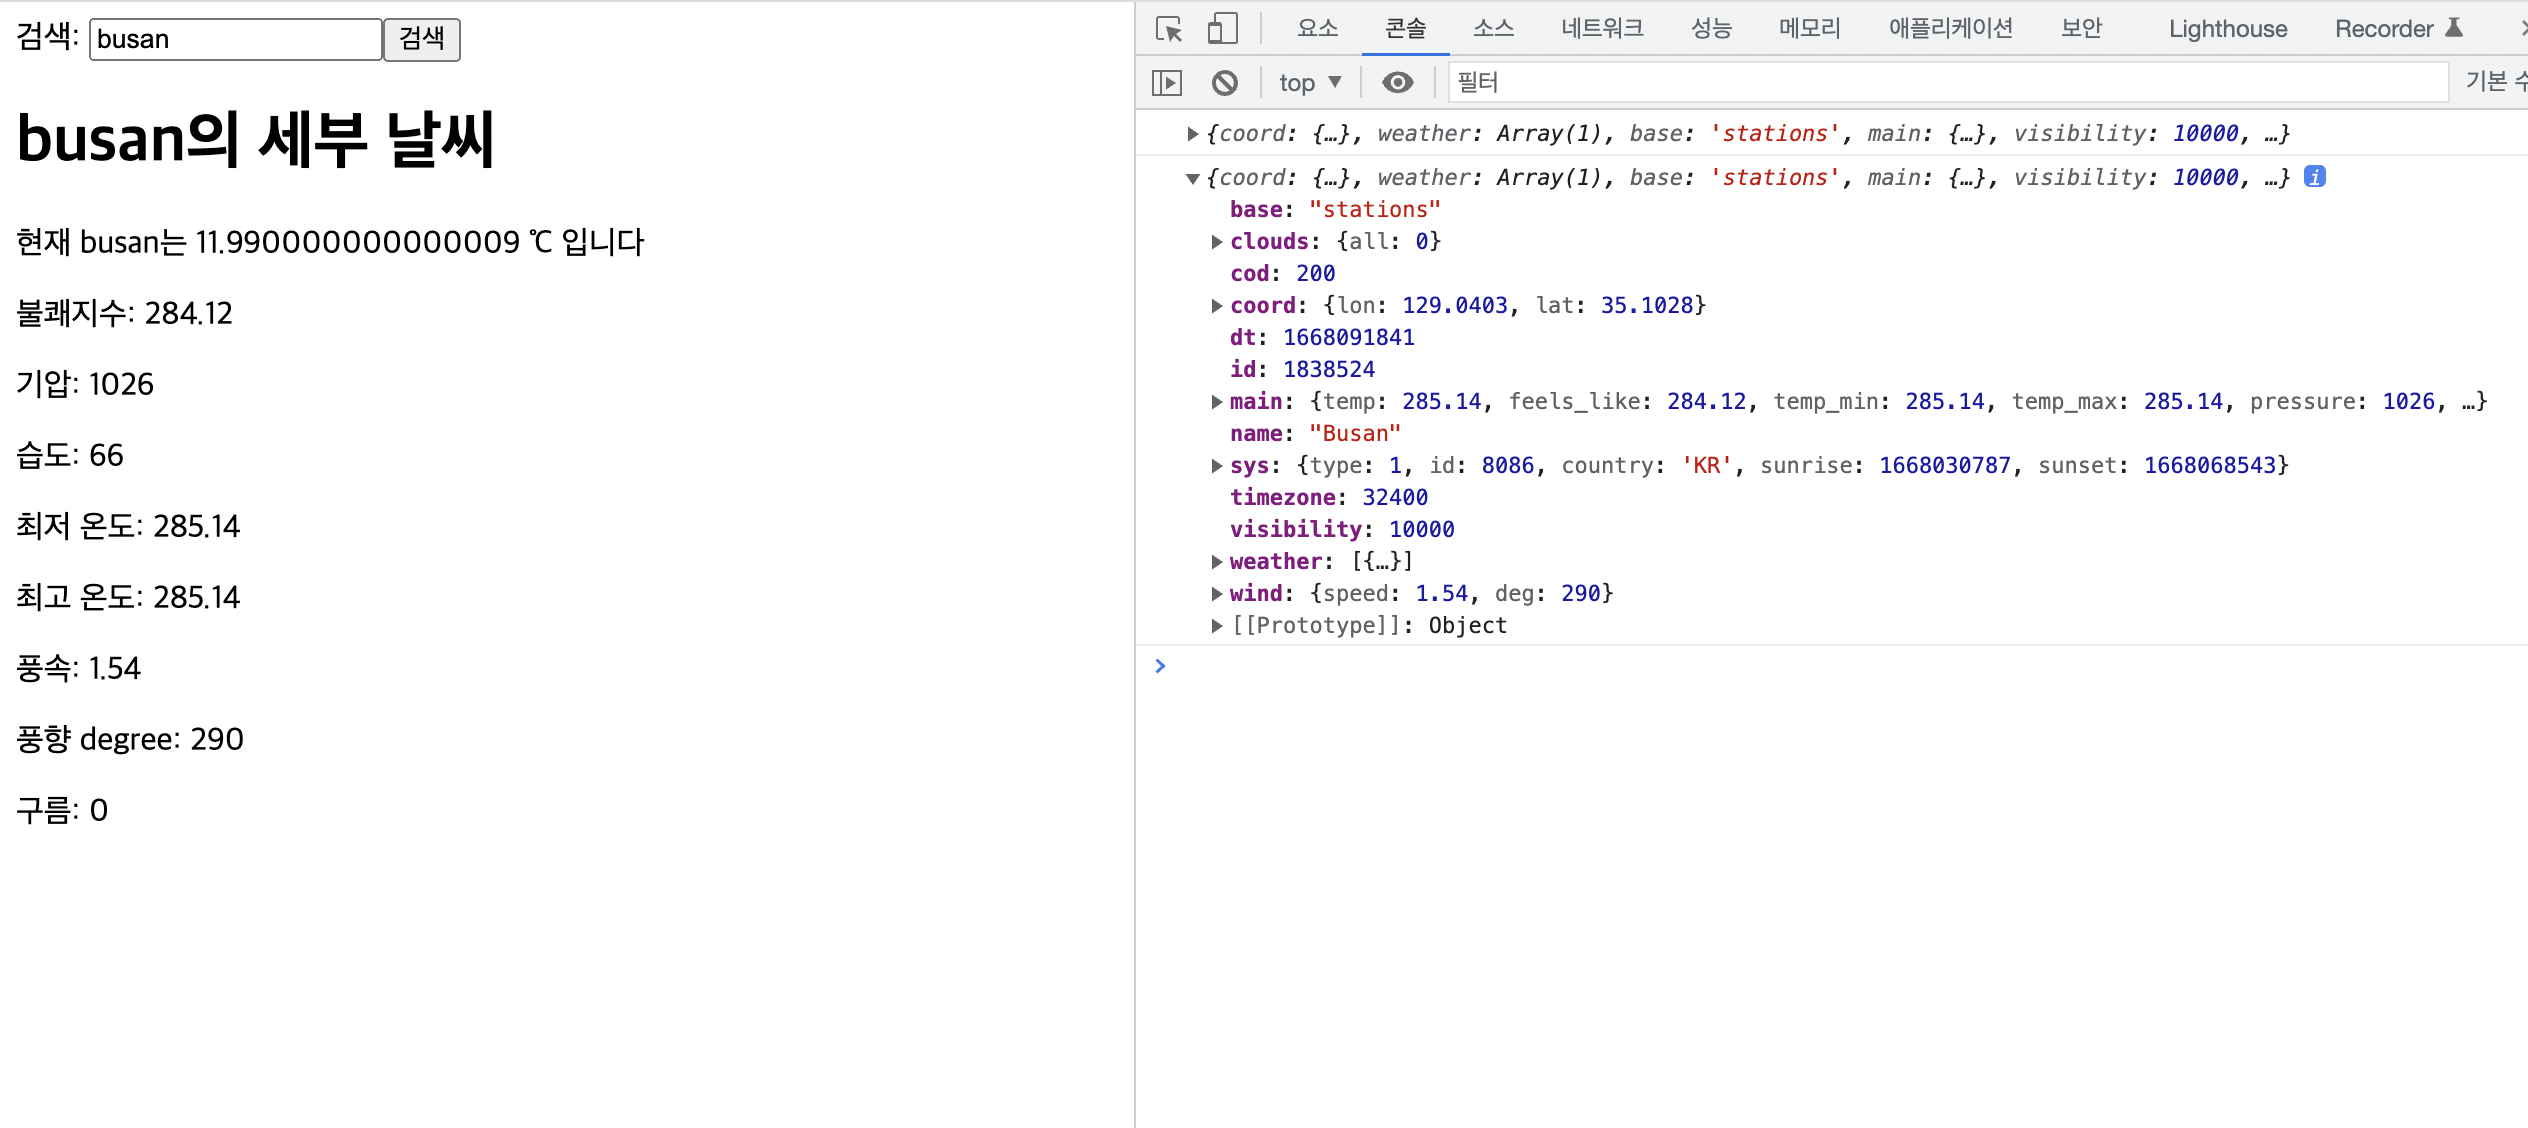Open the 요소 elements tab
This screenshot has width=2528, height=1128.
coord(1317,29)
